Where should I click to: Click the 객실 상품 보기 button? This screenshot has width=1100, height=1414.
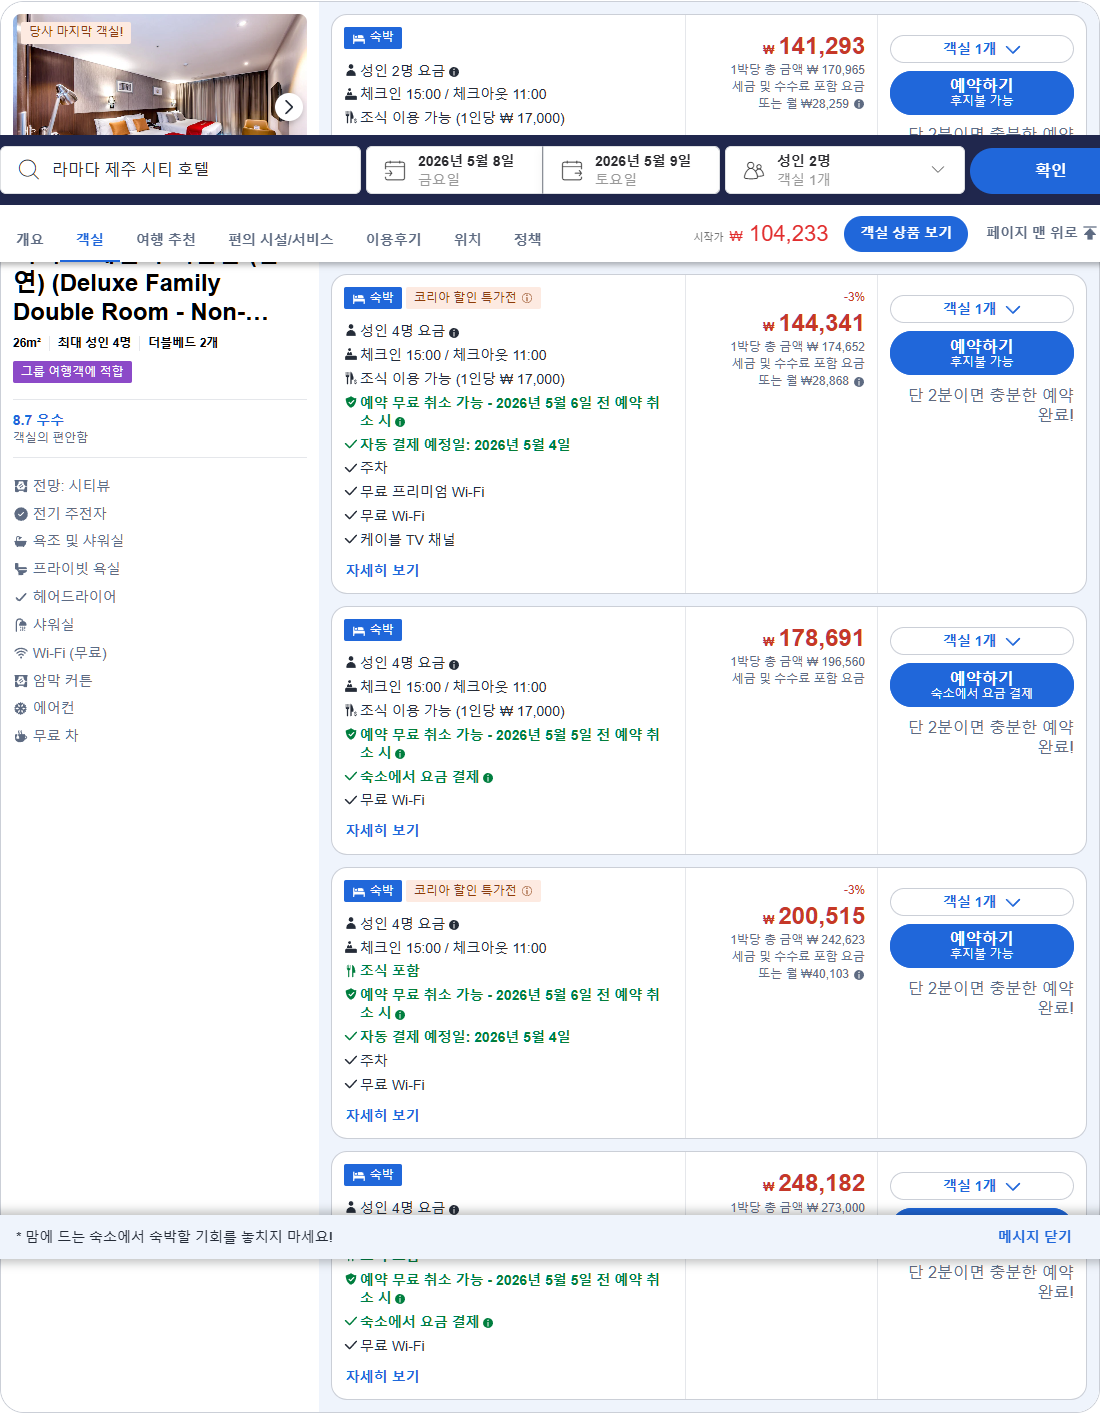906,234
